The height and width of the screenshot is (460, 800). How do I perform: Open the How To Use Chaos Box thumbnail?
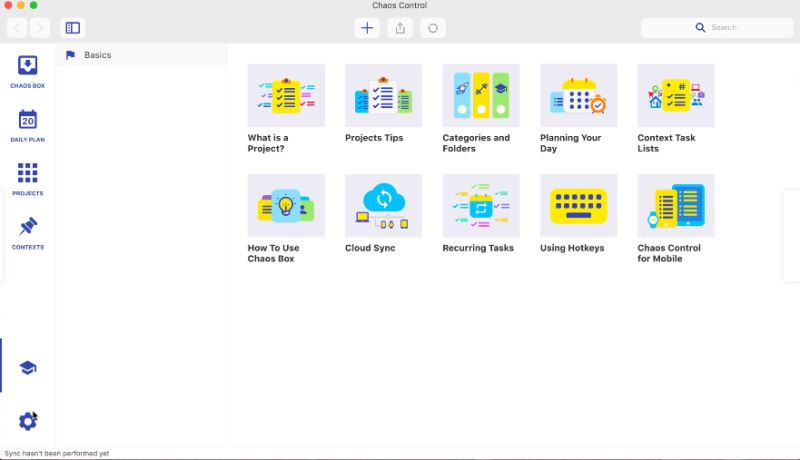pyautogui.click(x=286, y=206)
